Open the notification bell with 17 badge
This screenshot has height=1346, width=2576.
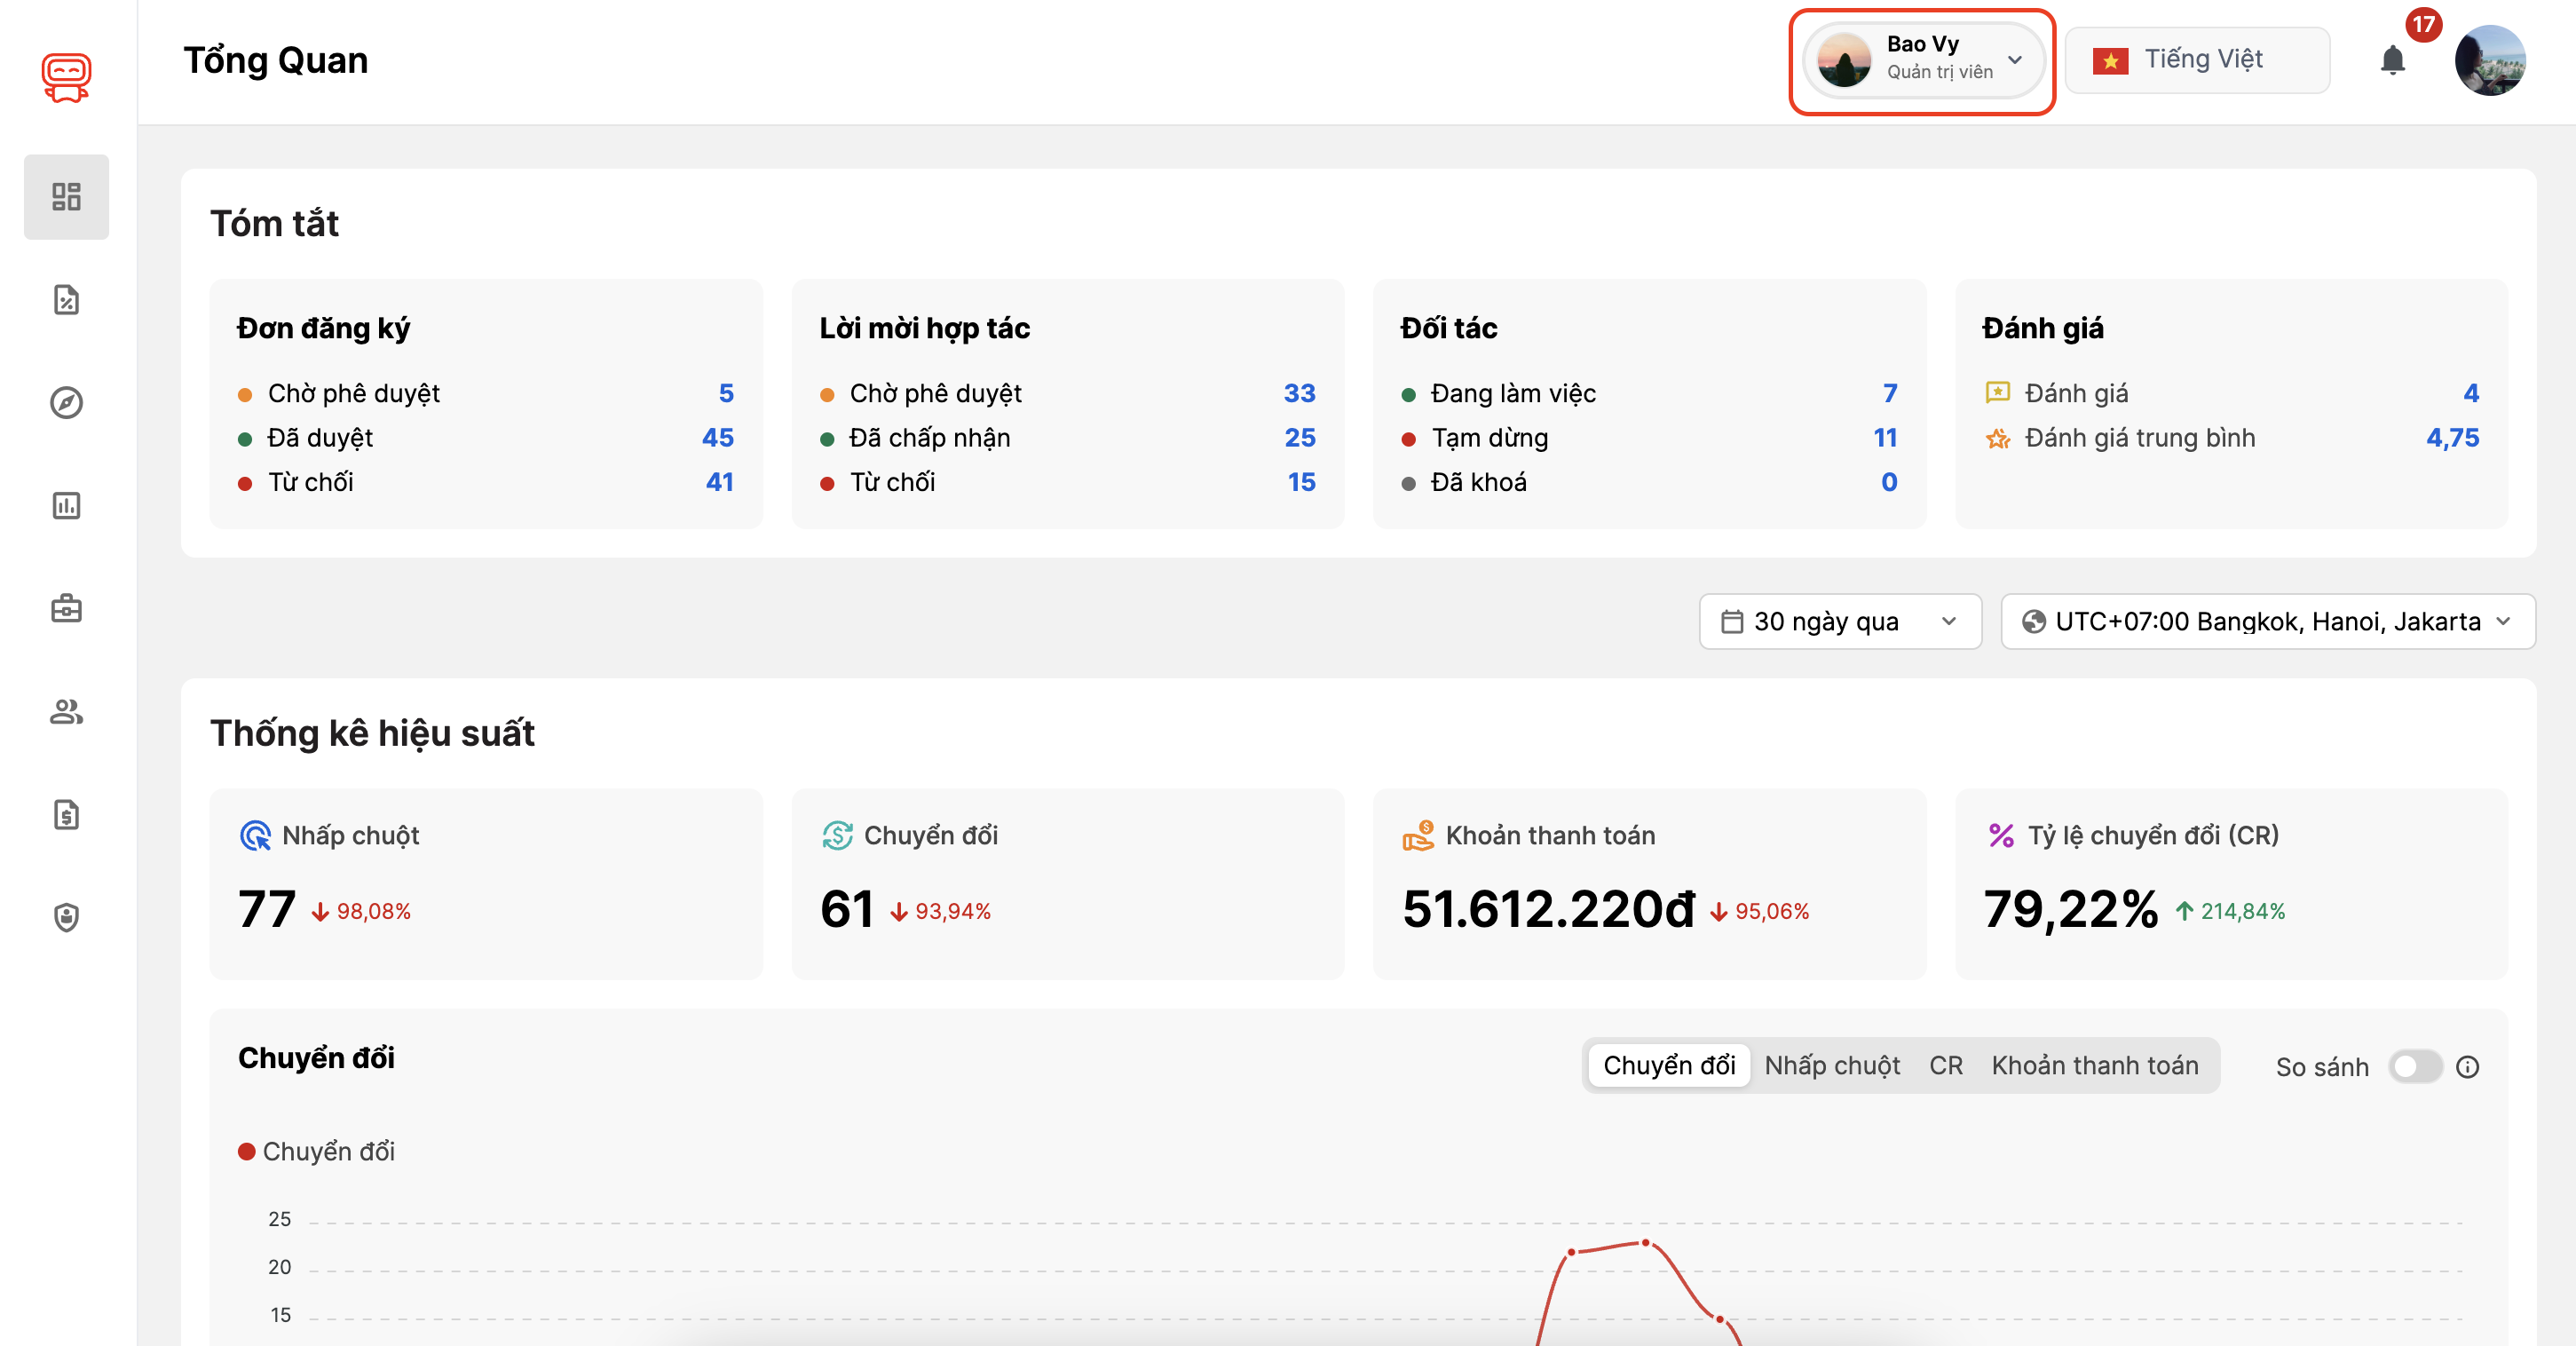(x=2392, y=60)
